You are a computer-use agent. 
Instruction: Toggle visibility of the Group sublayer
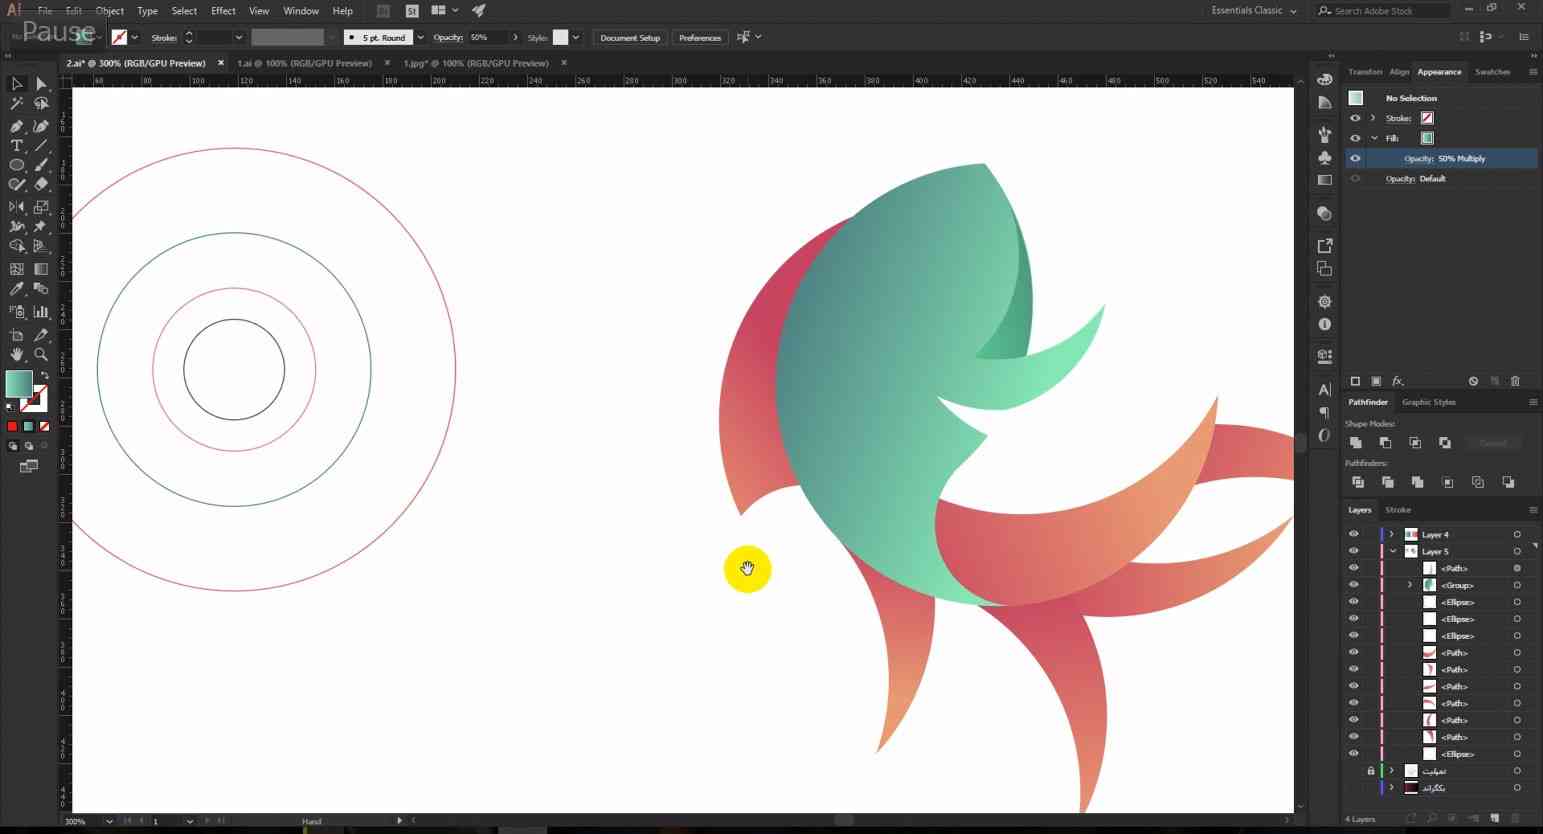pos(1354,585)
